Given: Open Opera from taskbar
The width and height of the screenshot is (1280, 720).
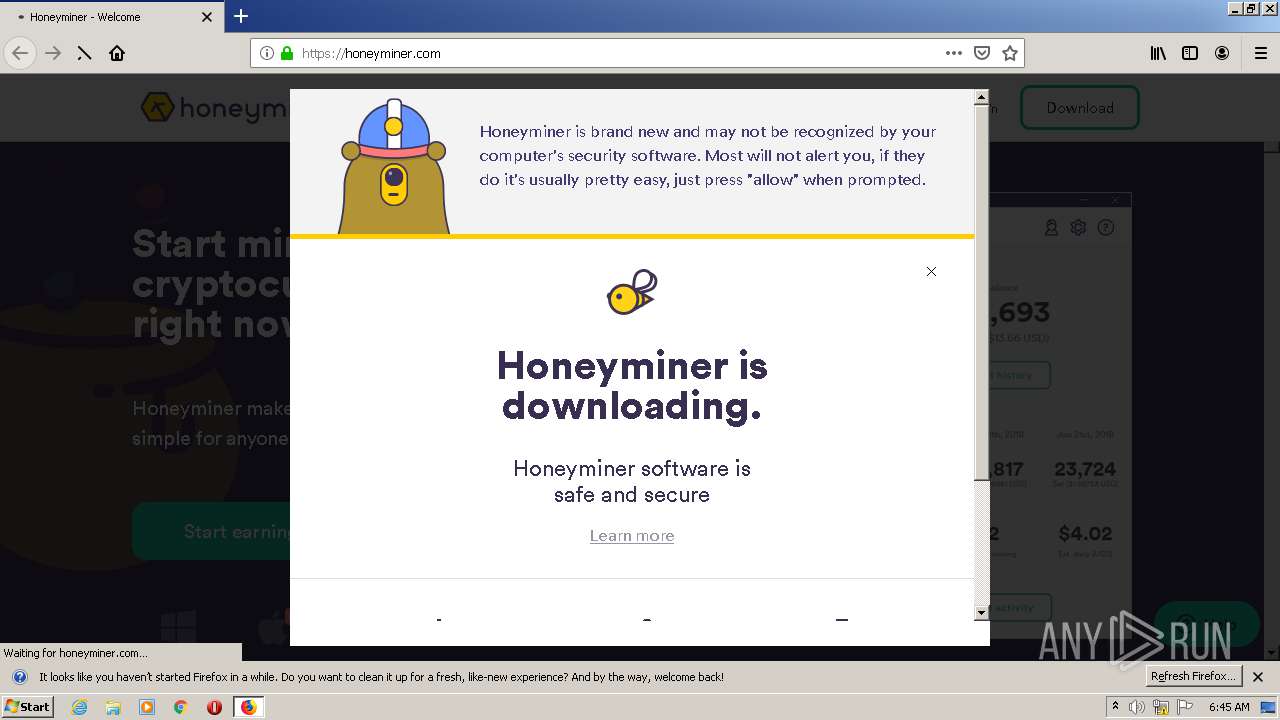Looking at the screenshot, I should tap(214, 707).
